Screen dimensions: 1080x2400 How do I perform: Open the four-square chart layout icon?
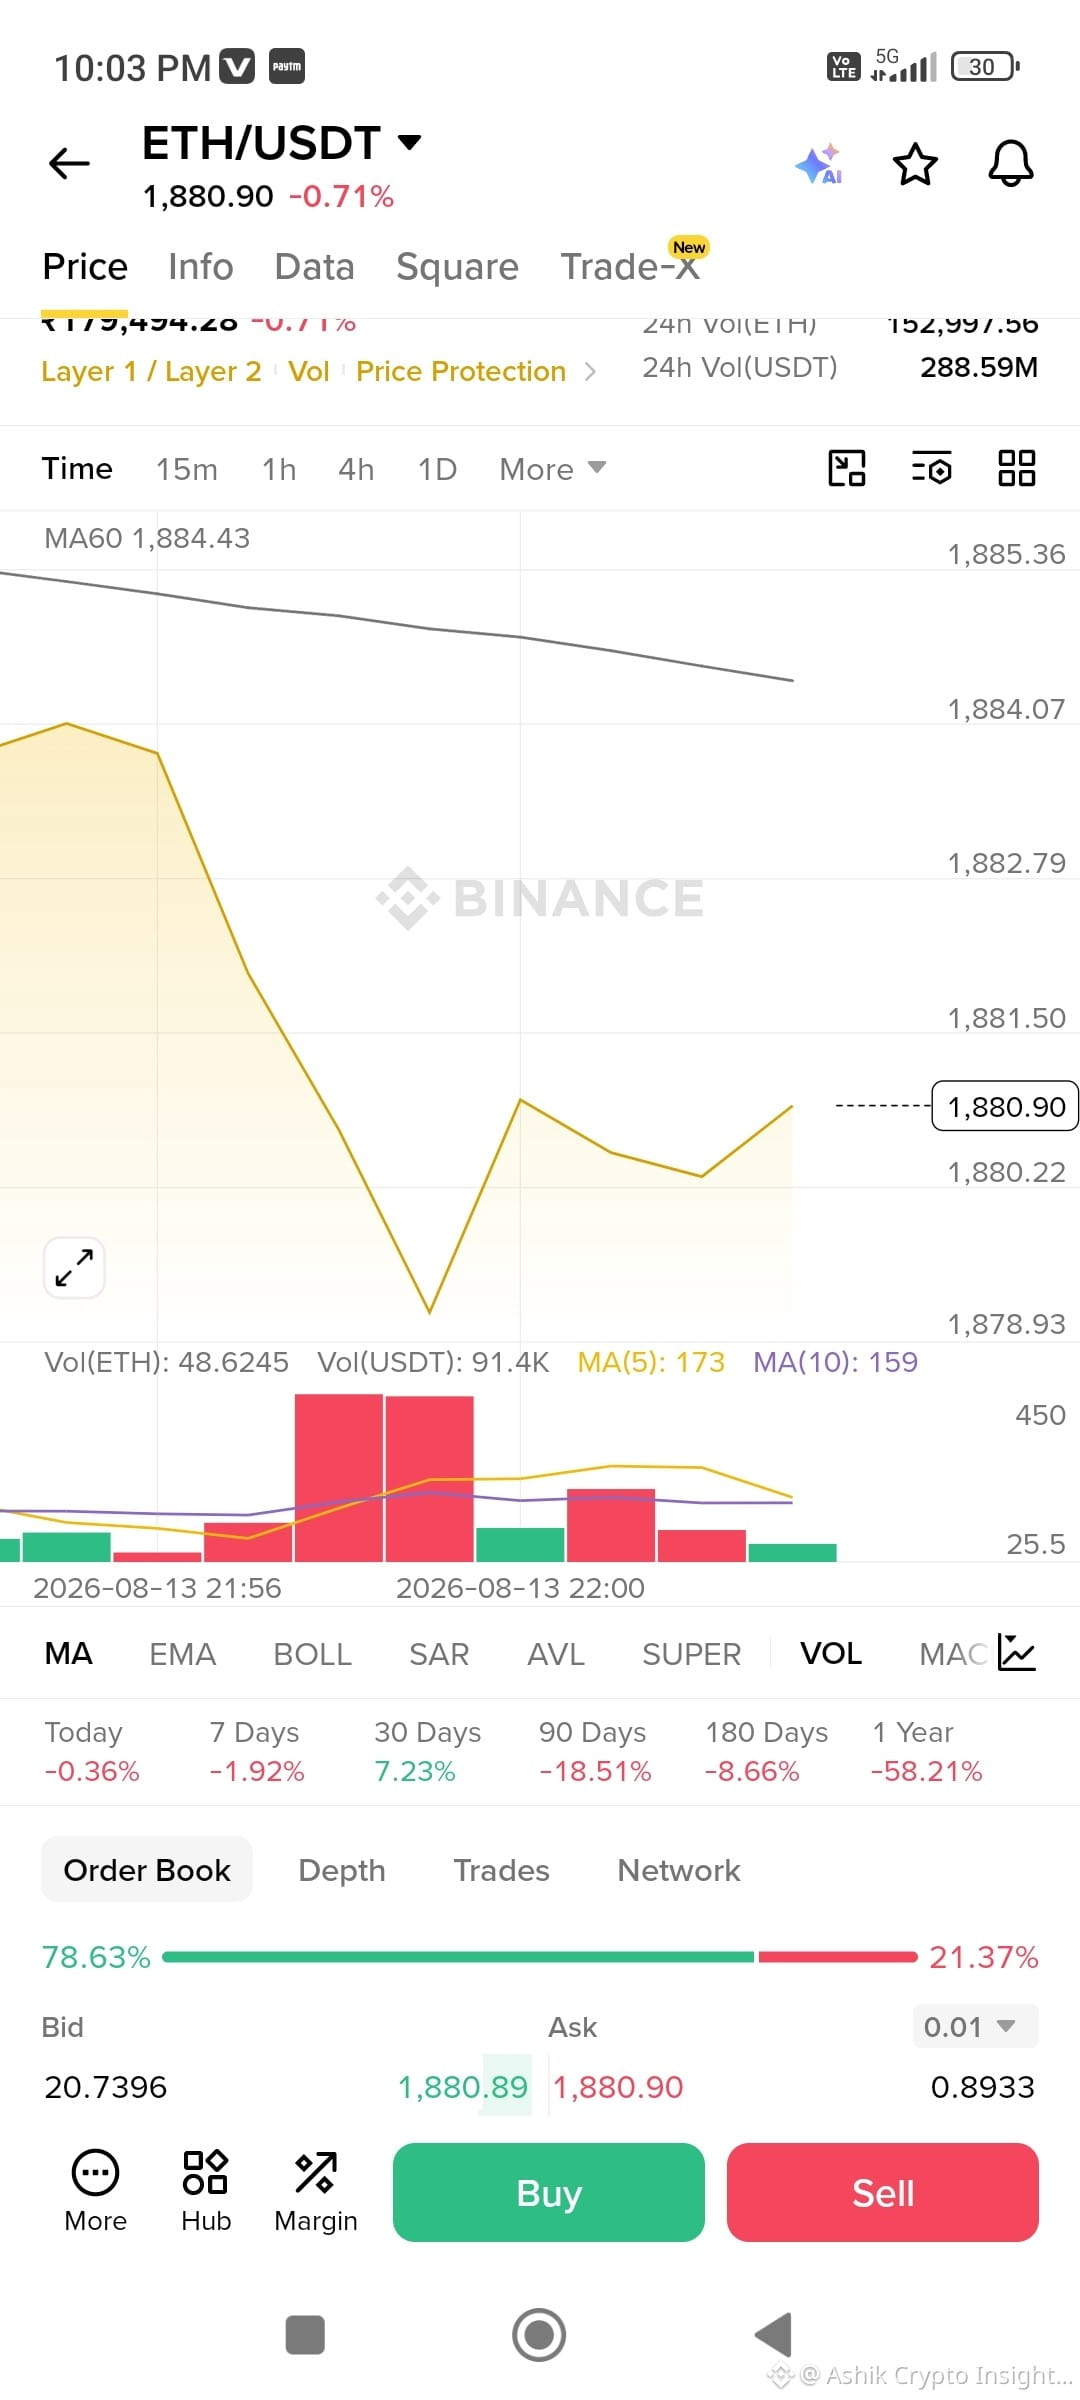pos(1017,468)
